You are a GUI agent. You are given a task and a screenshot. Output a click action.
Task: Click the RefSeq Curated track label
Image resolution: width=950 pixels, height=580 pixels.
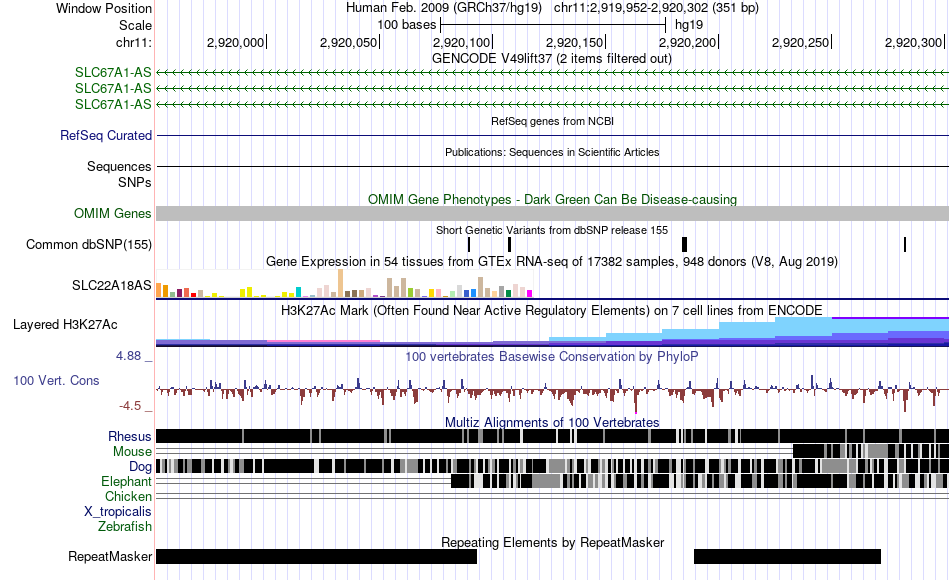[105, 135]
